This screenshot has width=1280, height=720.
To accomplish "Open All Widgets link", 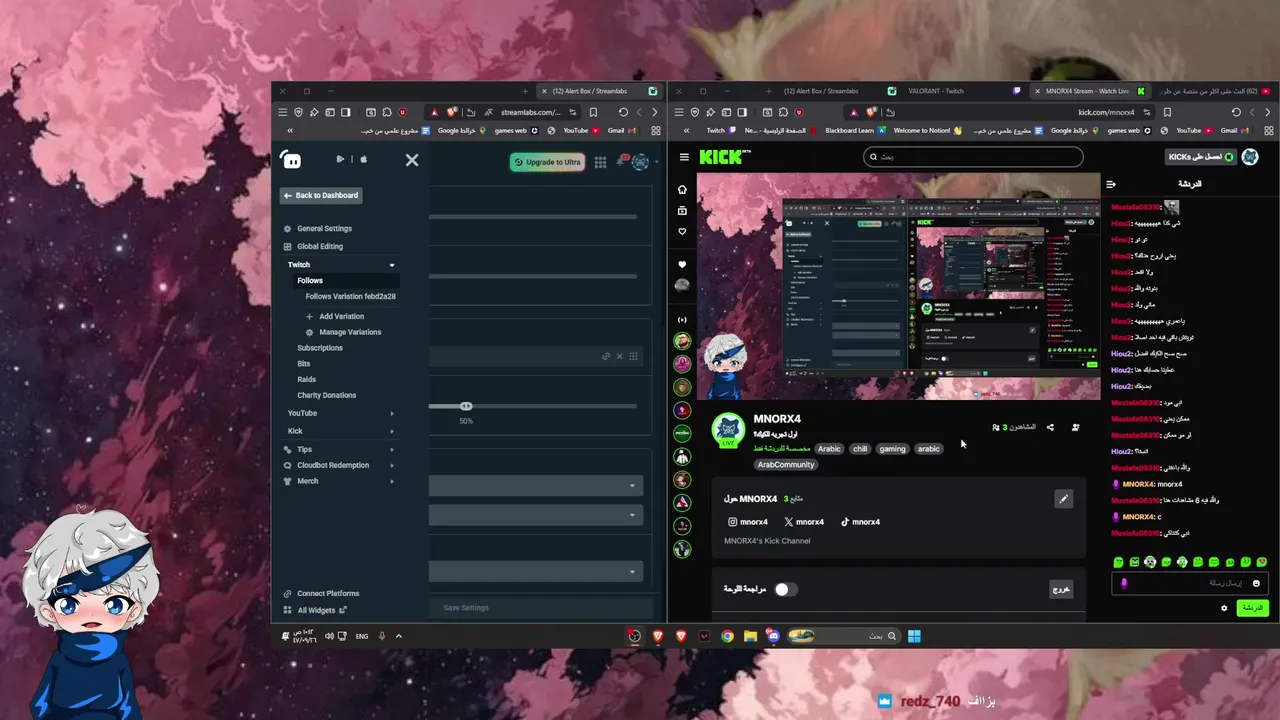I will pos(315,610).
